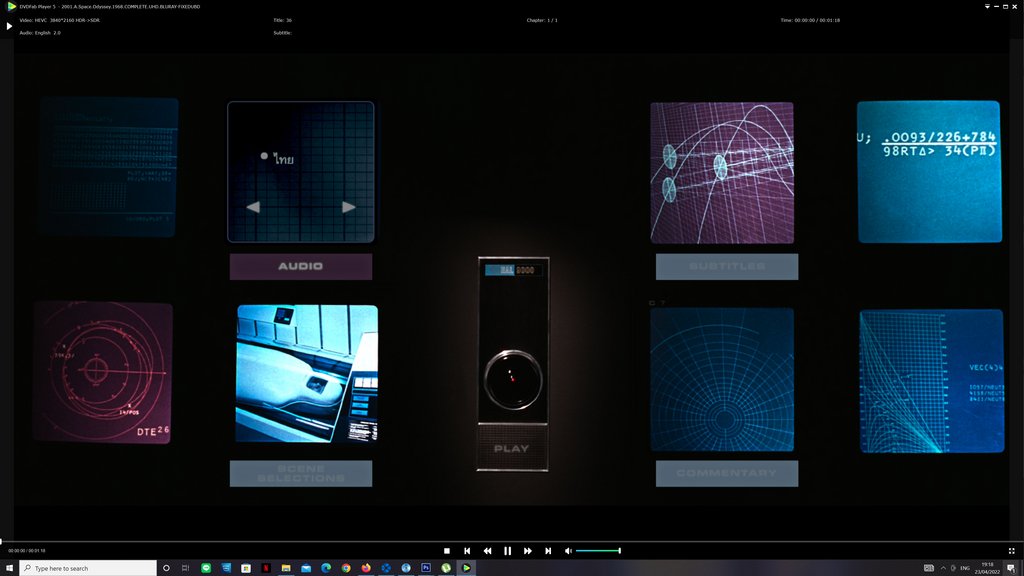Image resolution: width=1024 pixels, height=576 pixels.
Task: Open the COMMENTARY menu button
Action: pyautogui.click(x=727, y=473)
